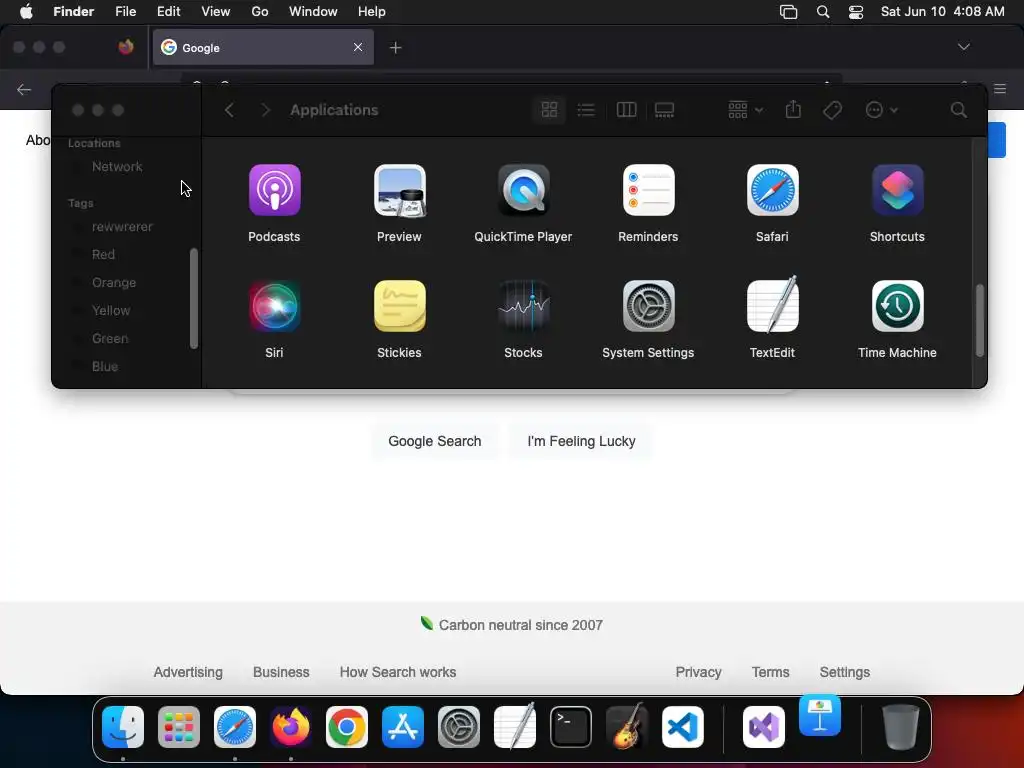This screenshot has height=768, width=1024.
Task: Close the Google tab in Firefox
Action: [358, 47]
